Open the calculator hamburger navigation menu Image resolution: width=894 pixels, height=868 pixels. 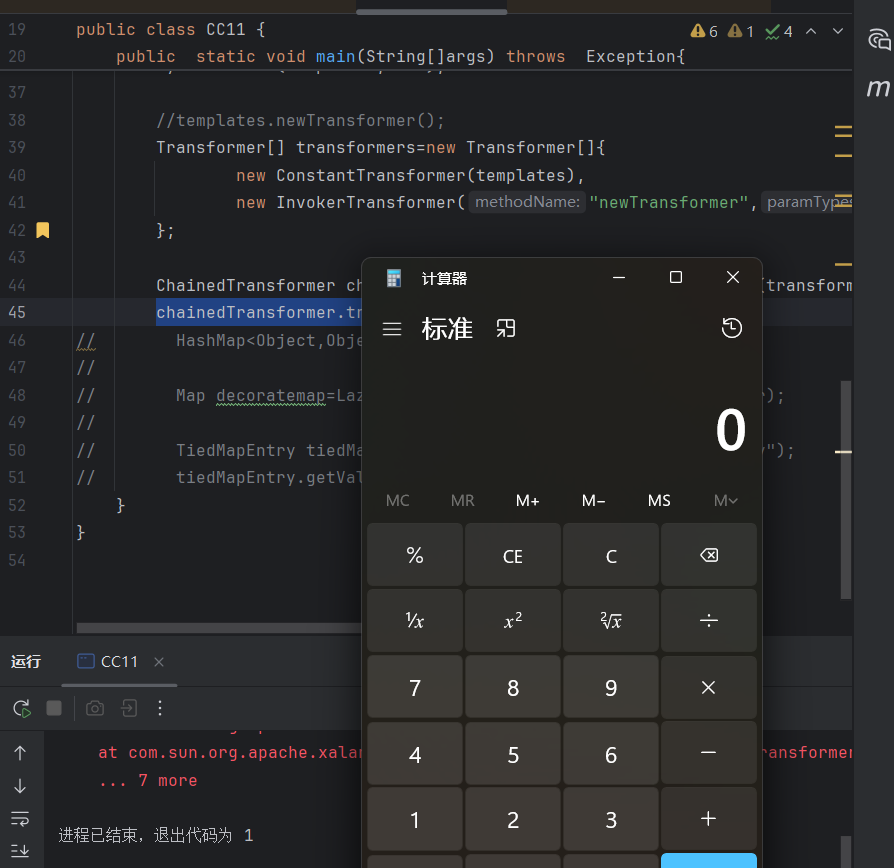[x=392, y=328]
